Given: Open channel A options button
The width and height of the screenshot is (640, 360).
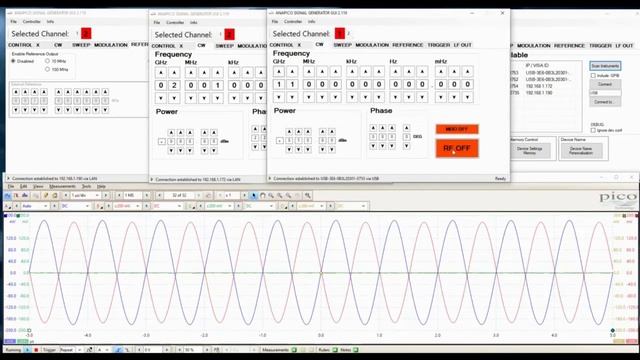Looking at the screenshot, I should click(x=8, y=206).
